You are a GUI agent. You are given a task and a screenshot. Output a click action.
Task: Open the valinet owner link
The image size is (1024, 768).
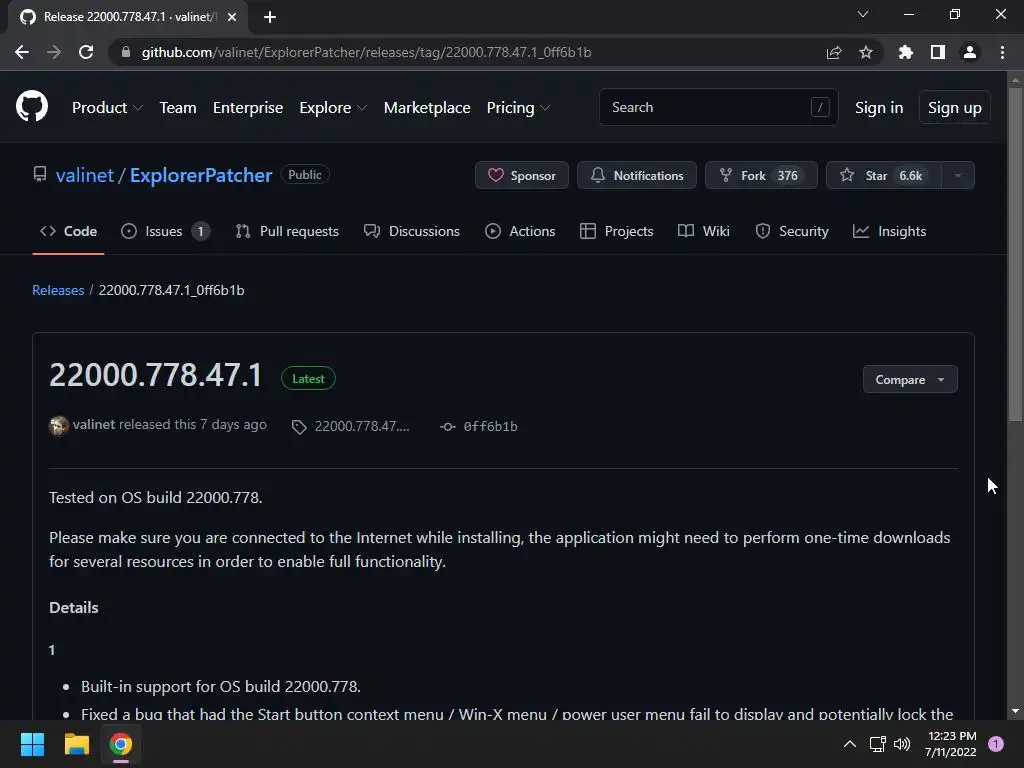pos(85,175)
